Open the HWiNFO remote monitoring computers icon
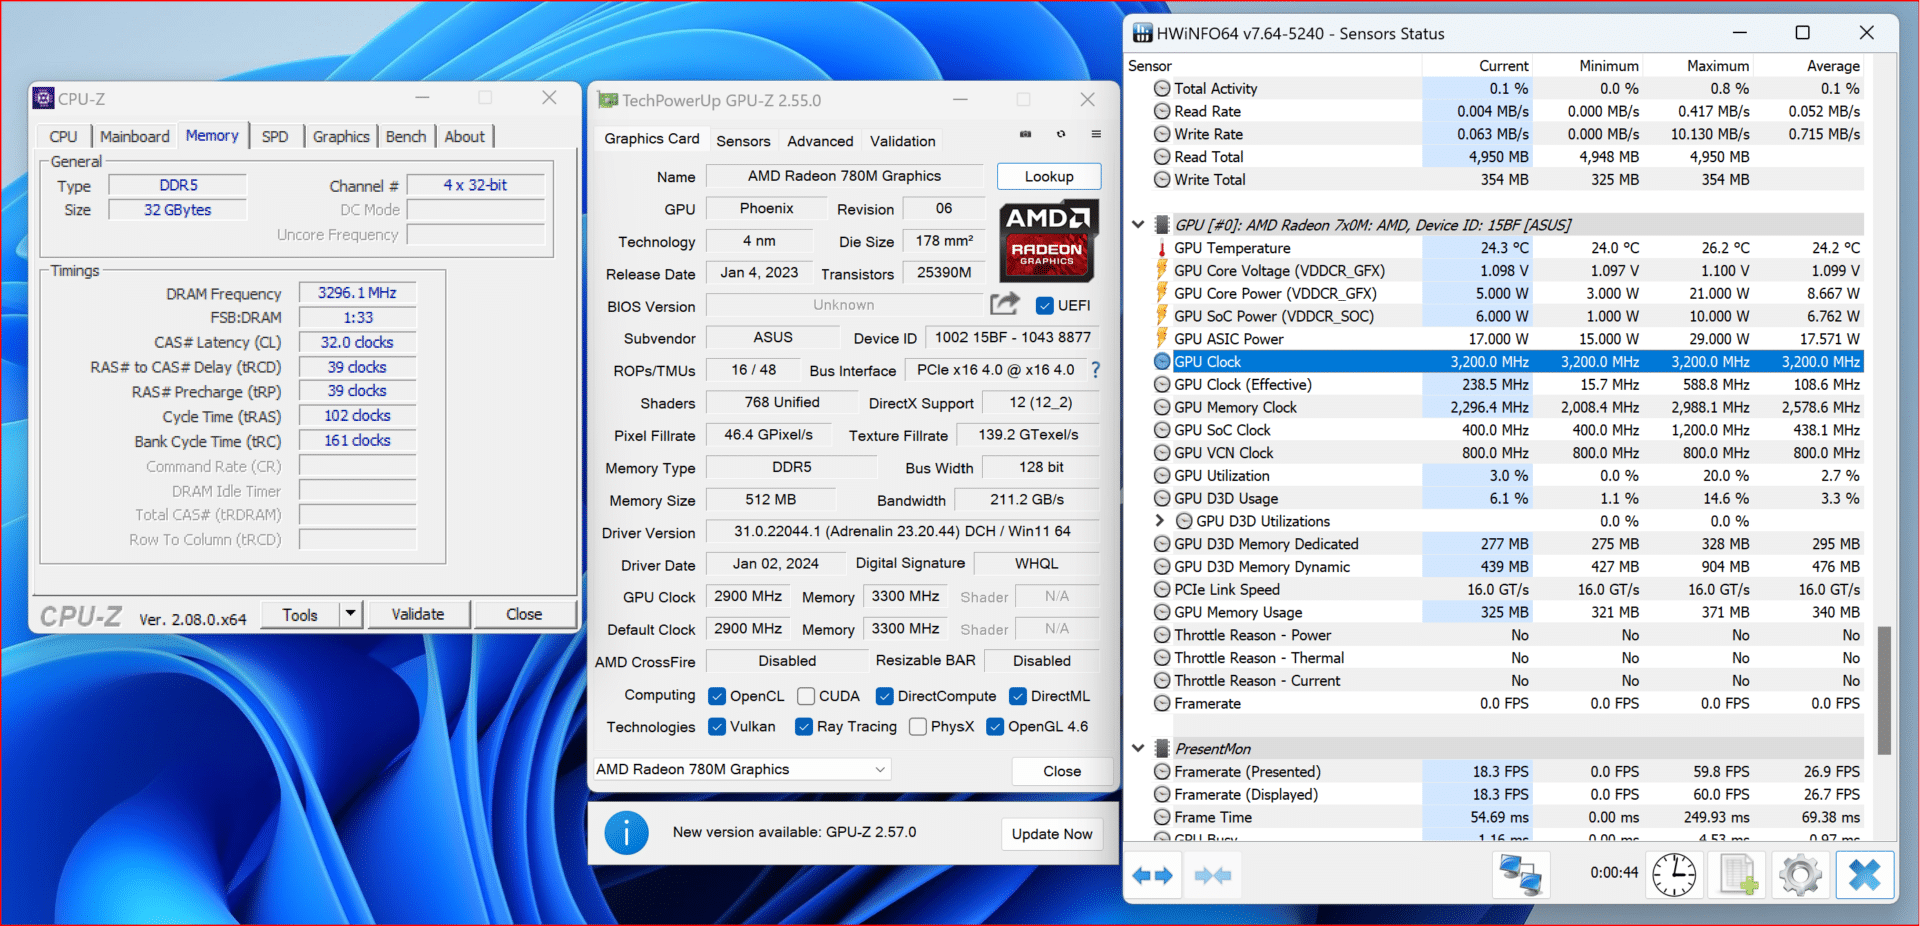The image size is (1920, 926). click(1521, 875)
